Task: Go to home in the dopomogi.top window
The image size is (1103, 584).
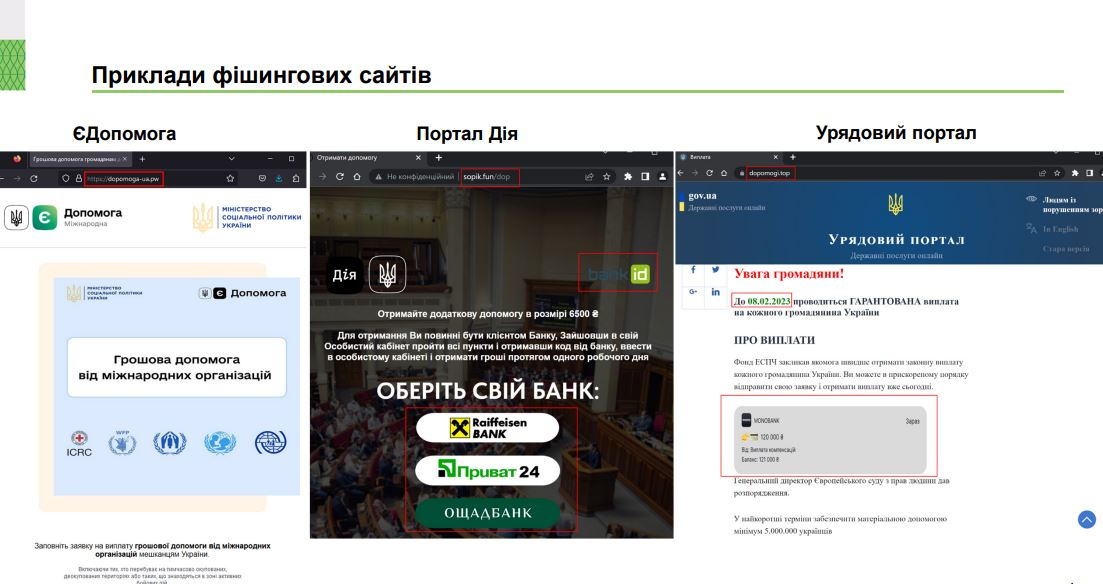Action: [x=723, y=173]
